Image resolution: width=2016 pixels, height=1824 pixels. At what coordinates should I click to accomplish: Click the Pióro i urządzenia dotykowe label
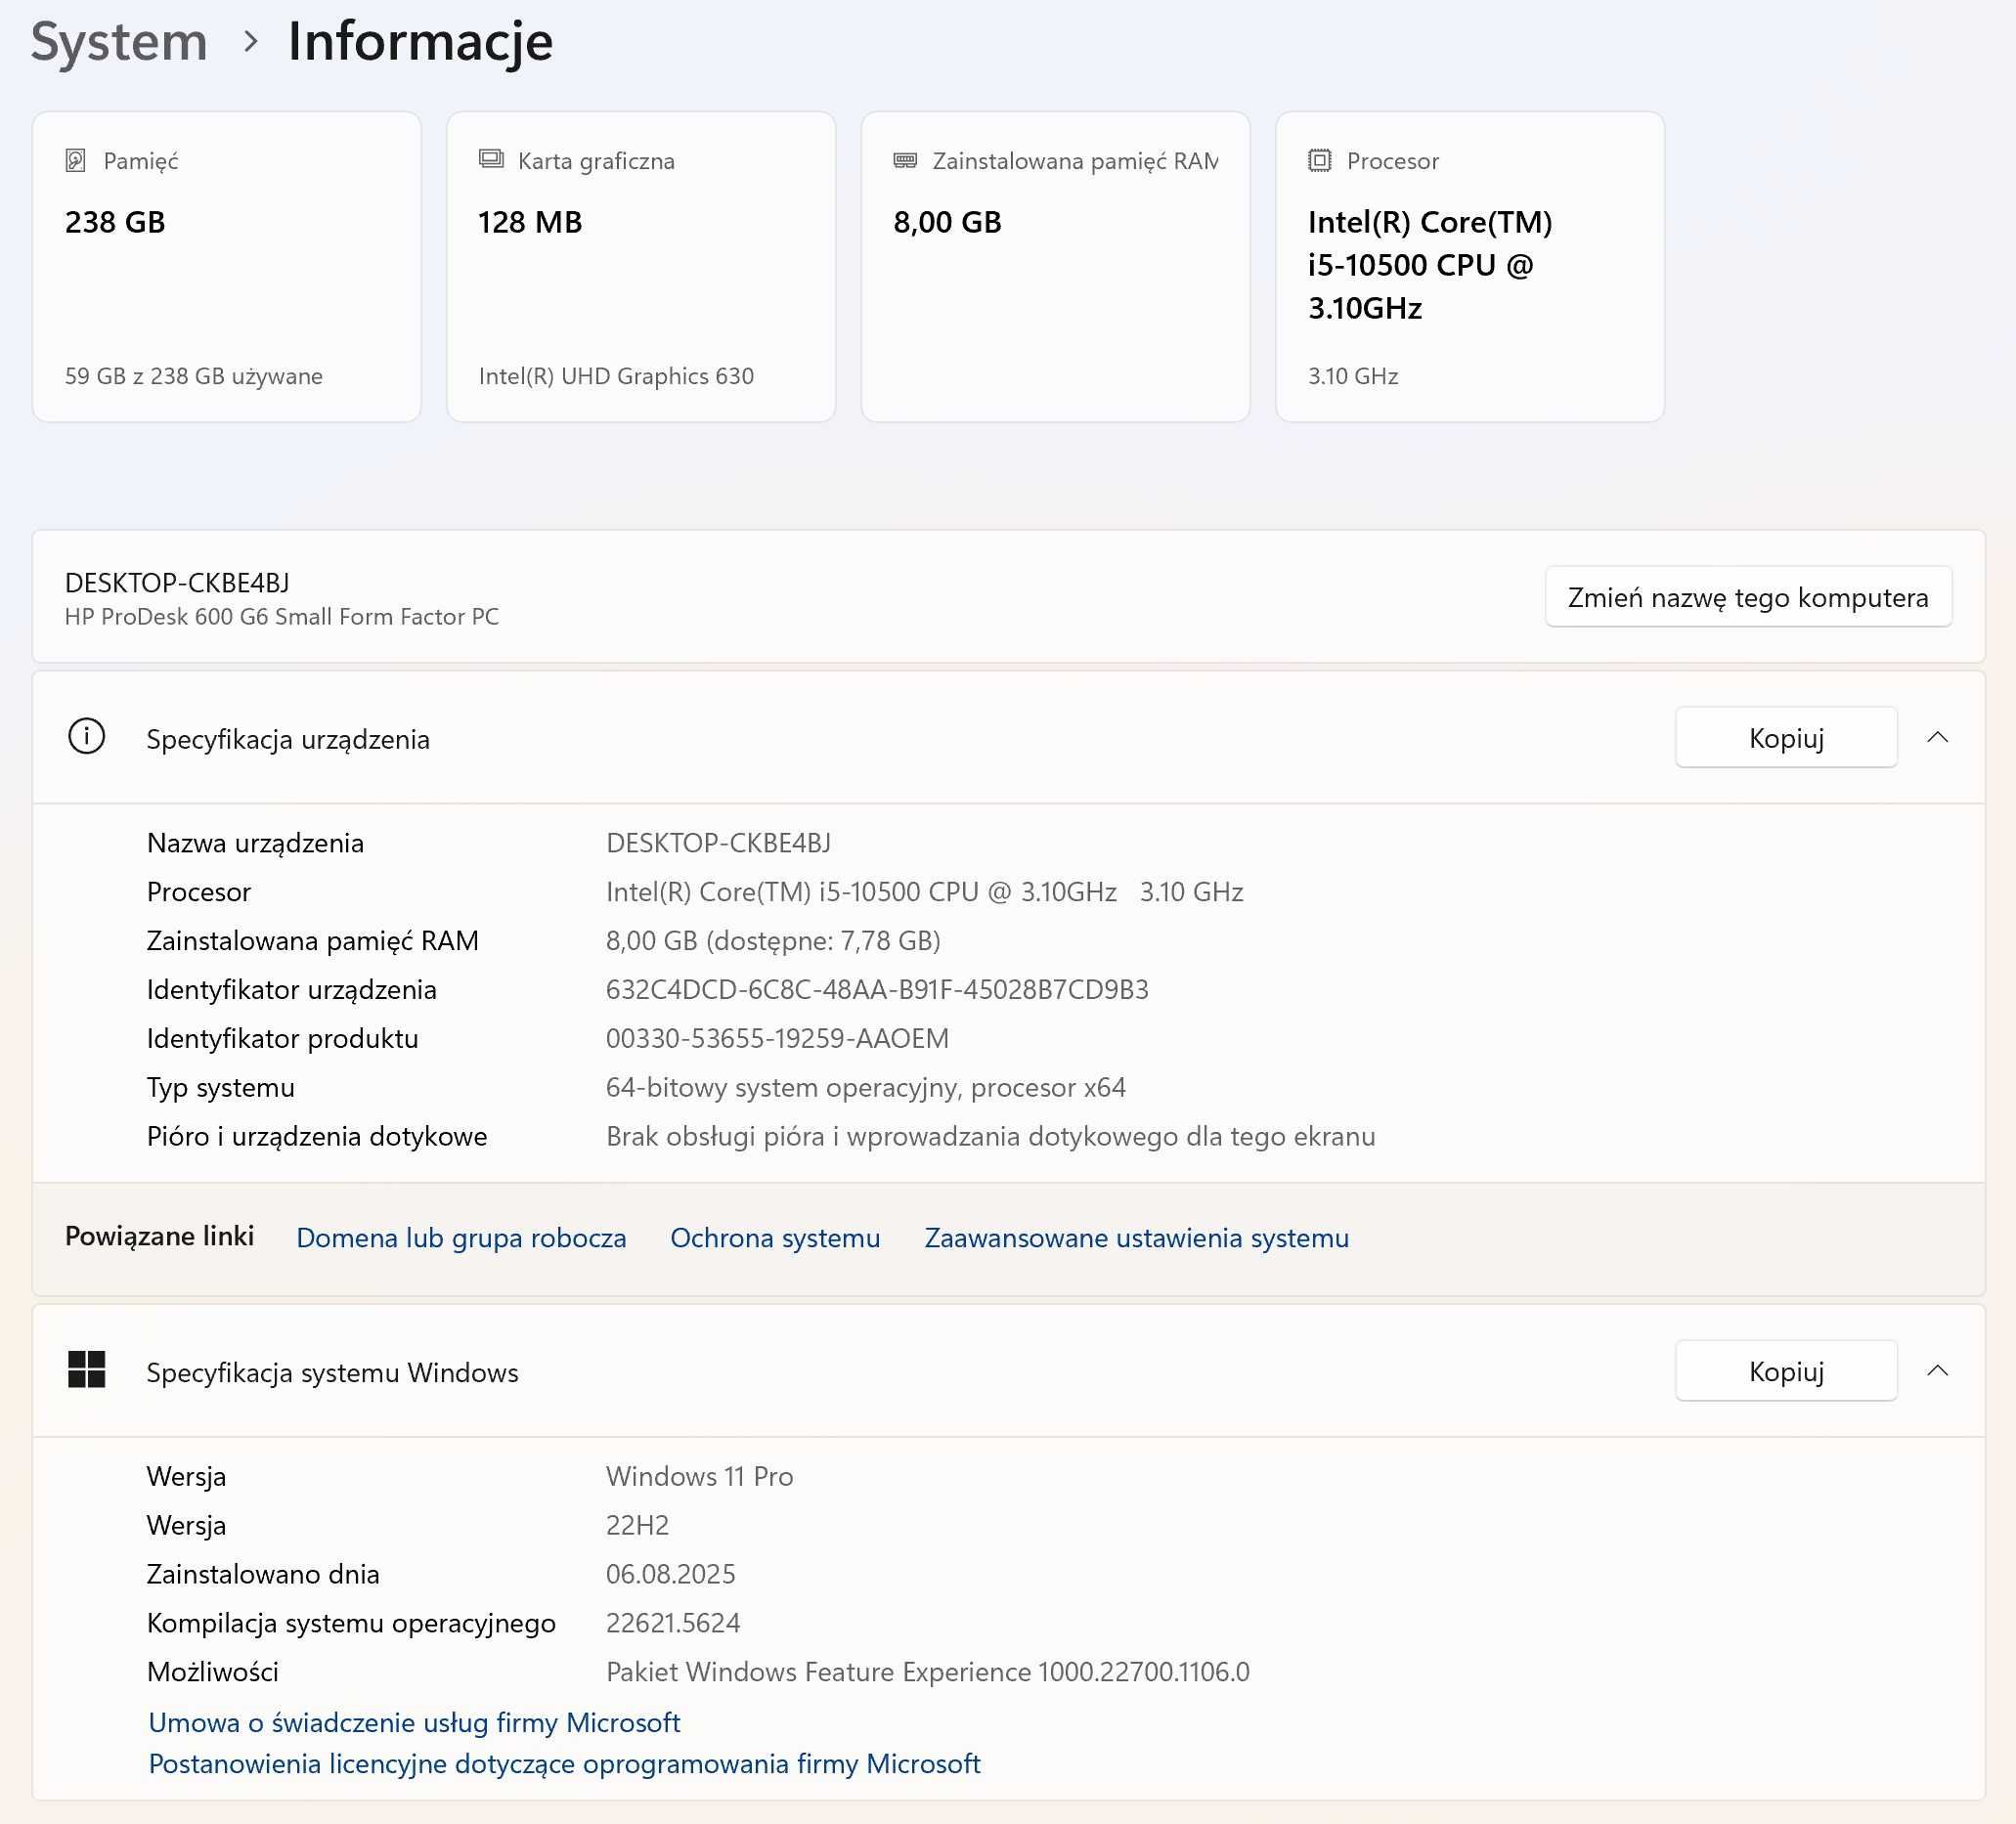[x=316, y=1136]
